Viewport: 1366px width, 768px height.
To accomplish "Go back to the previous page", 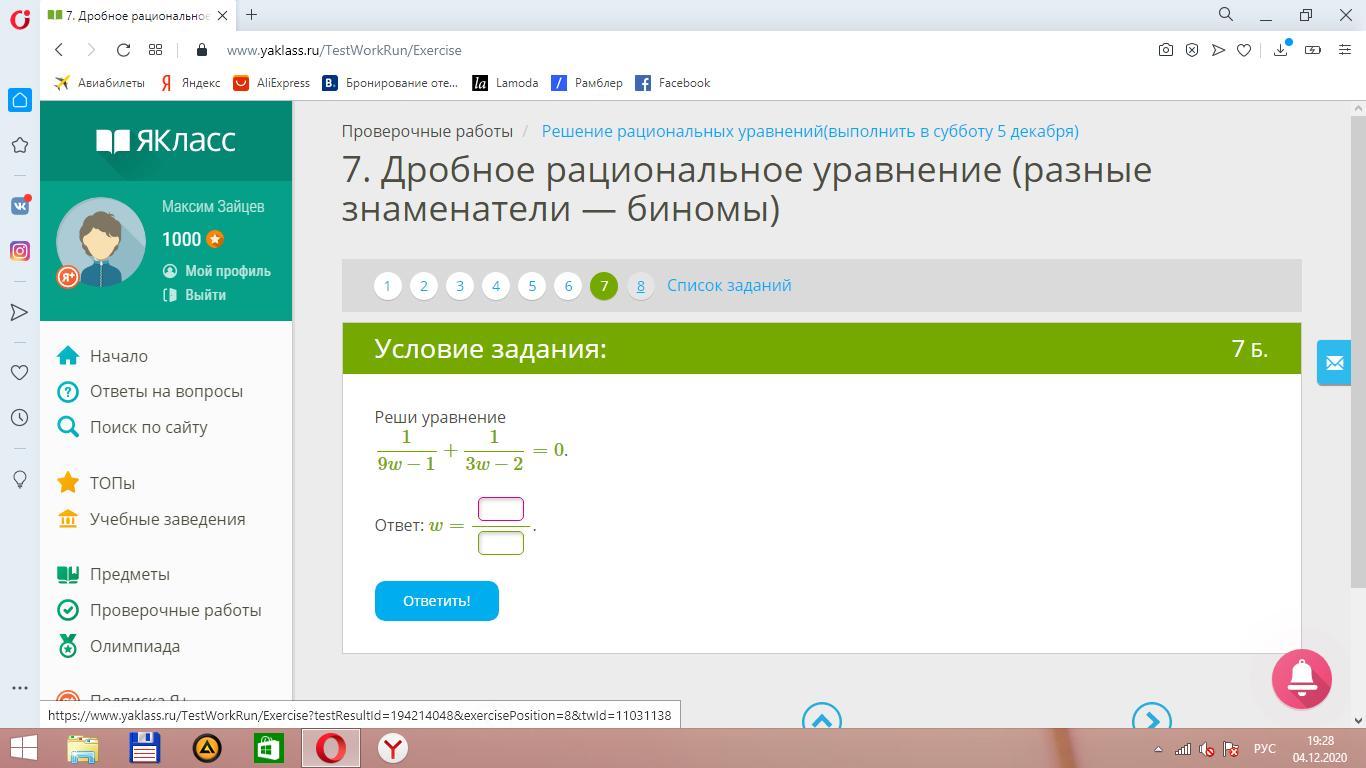I will click(x=59, y=50).
